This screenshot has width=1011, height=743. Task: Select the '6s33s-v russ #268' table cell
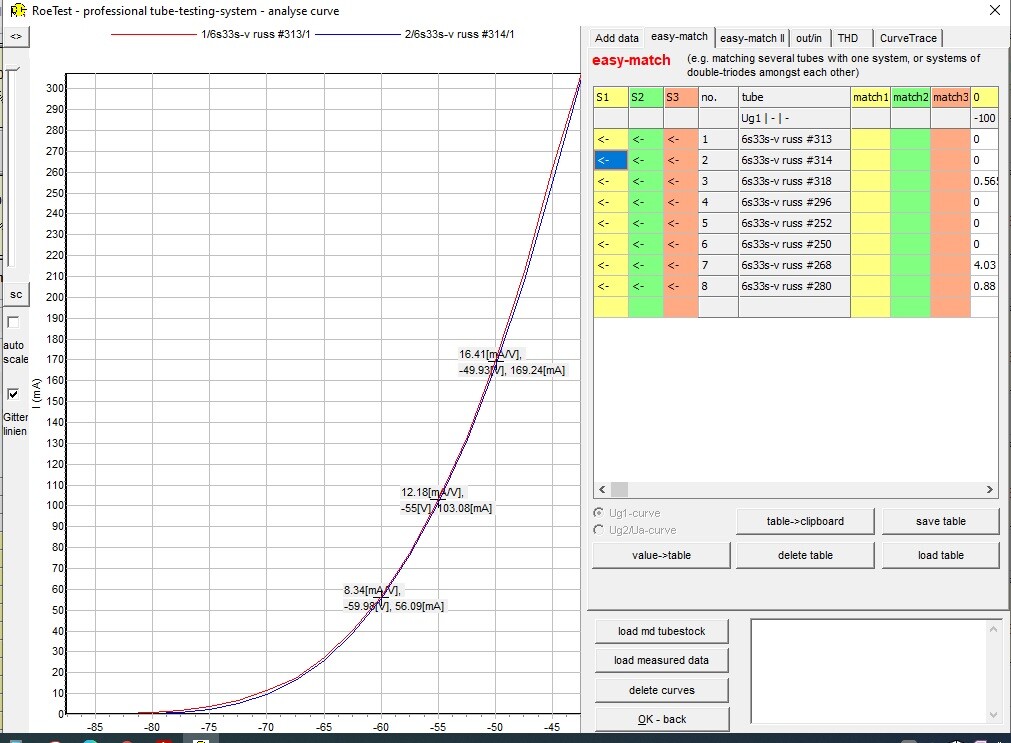(794, 265)
